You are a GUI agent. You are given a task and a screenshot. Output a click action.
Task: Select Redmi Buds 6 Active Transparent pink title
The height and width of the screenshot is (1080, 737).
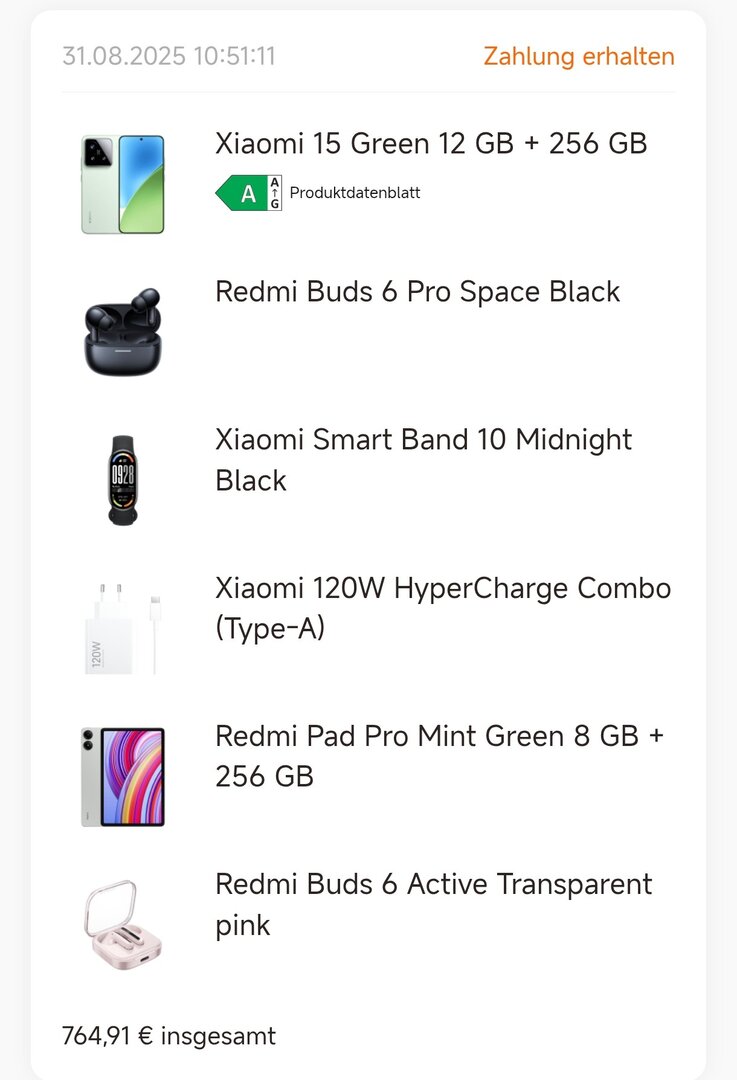tap(434, 904)
